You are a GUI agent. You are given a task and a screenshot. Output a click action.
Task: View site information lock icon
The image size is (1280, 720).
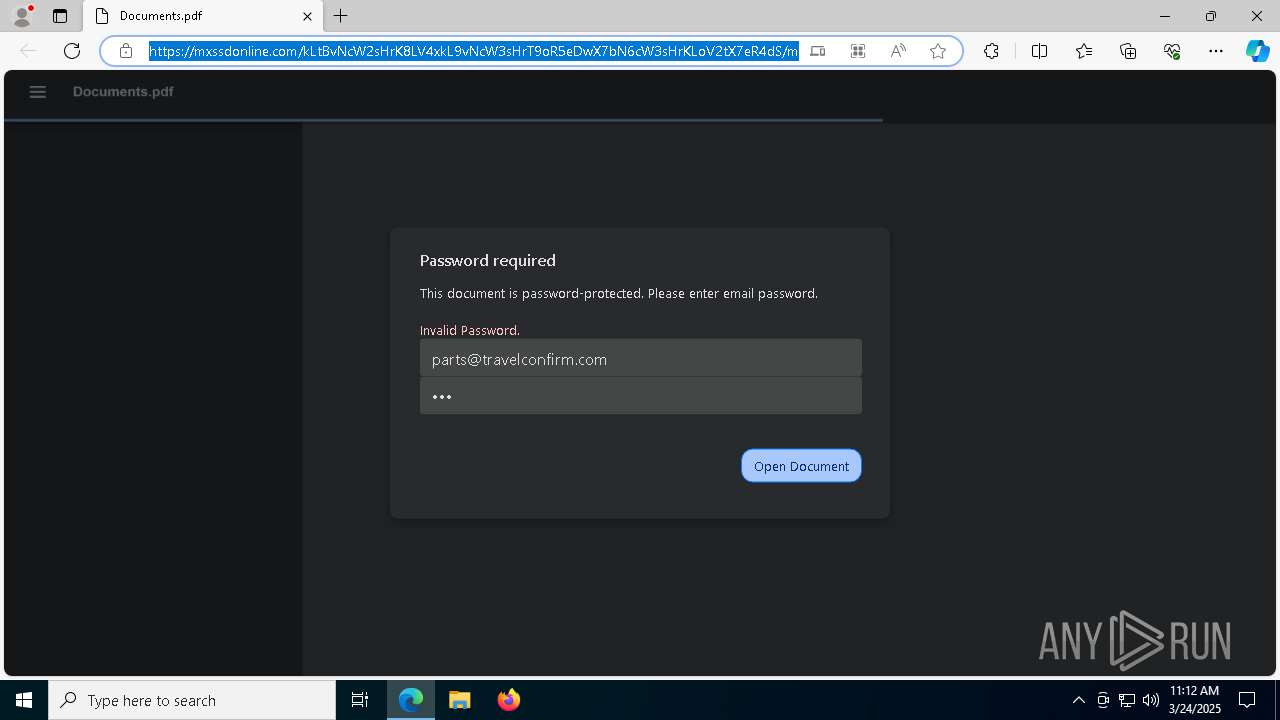126,51
